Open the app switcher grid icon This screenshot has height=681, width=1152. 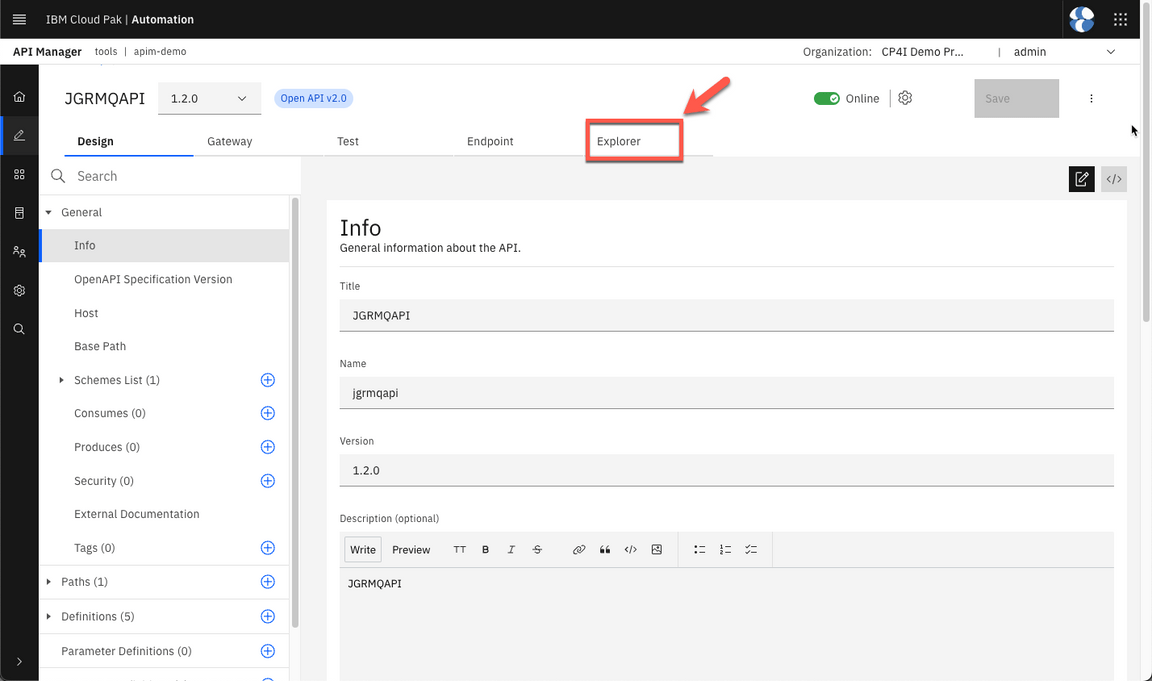click(x=1120, y=19)
